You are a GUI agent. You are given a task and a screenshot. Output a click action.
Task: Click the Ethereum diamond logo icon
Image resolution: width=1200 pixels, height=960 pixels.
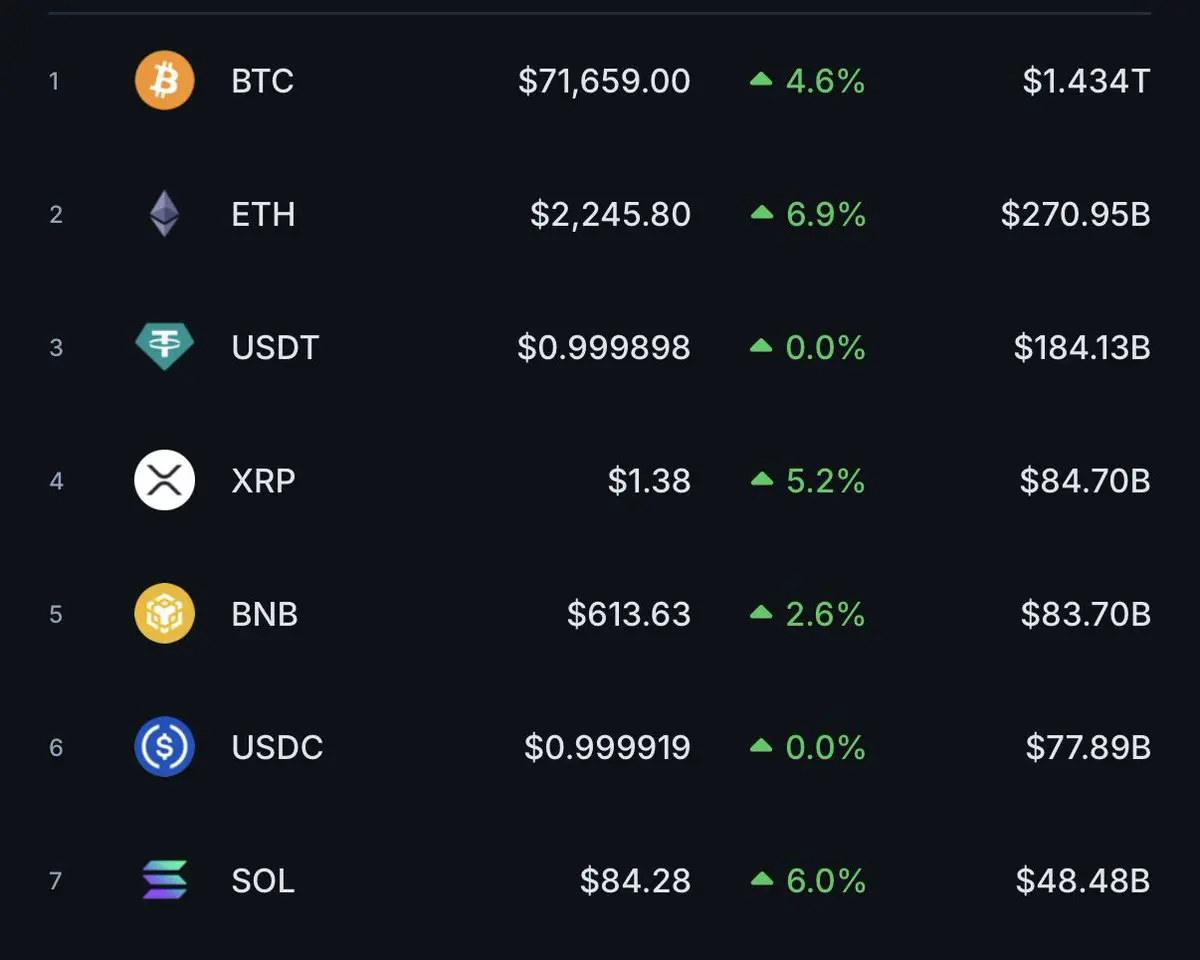165,214
